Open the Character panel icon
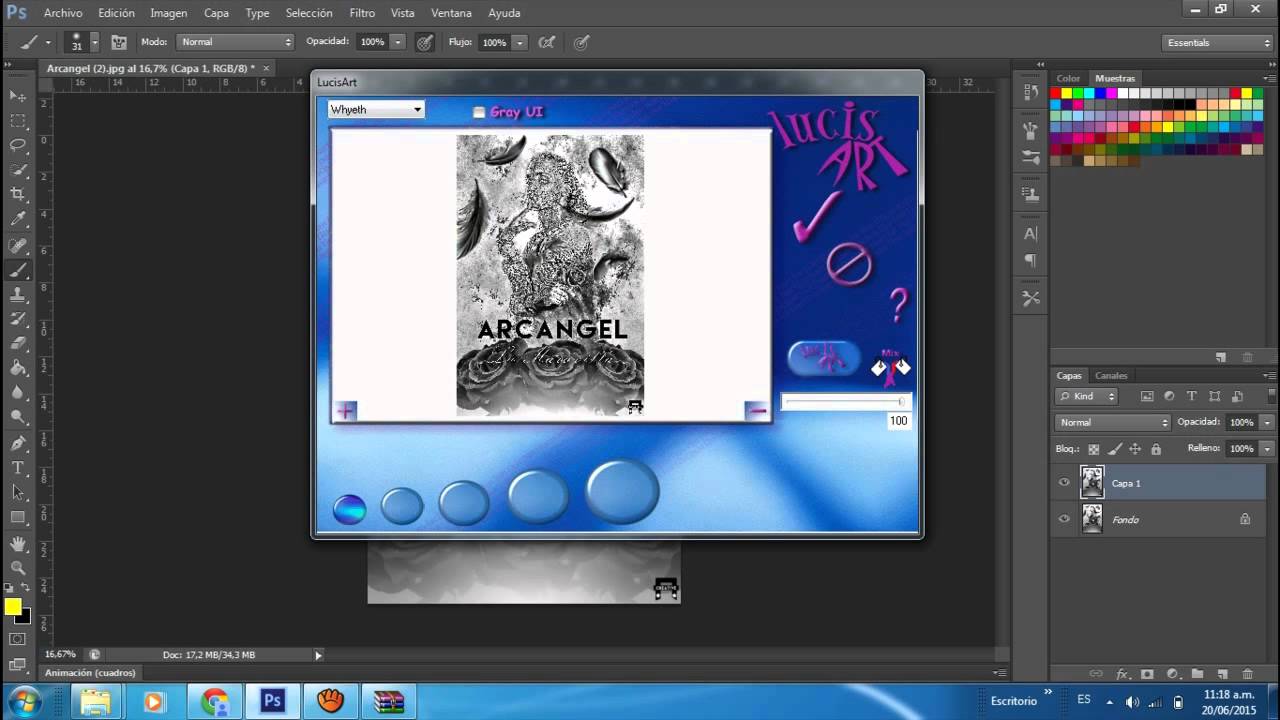1280x720 pixels. pyautogui.click(x=1031, y=233)
